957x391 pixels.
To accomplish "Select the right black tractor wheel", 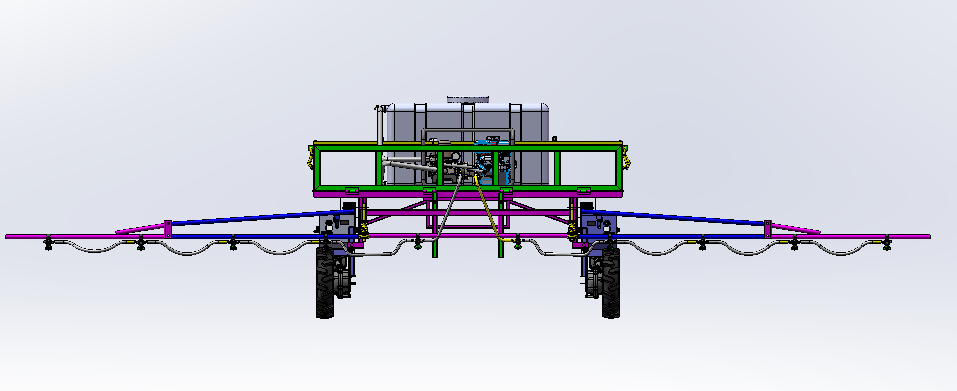I will coord(610,282).
